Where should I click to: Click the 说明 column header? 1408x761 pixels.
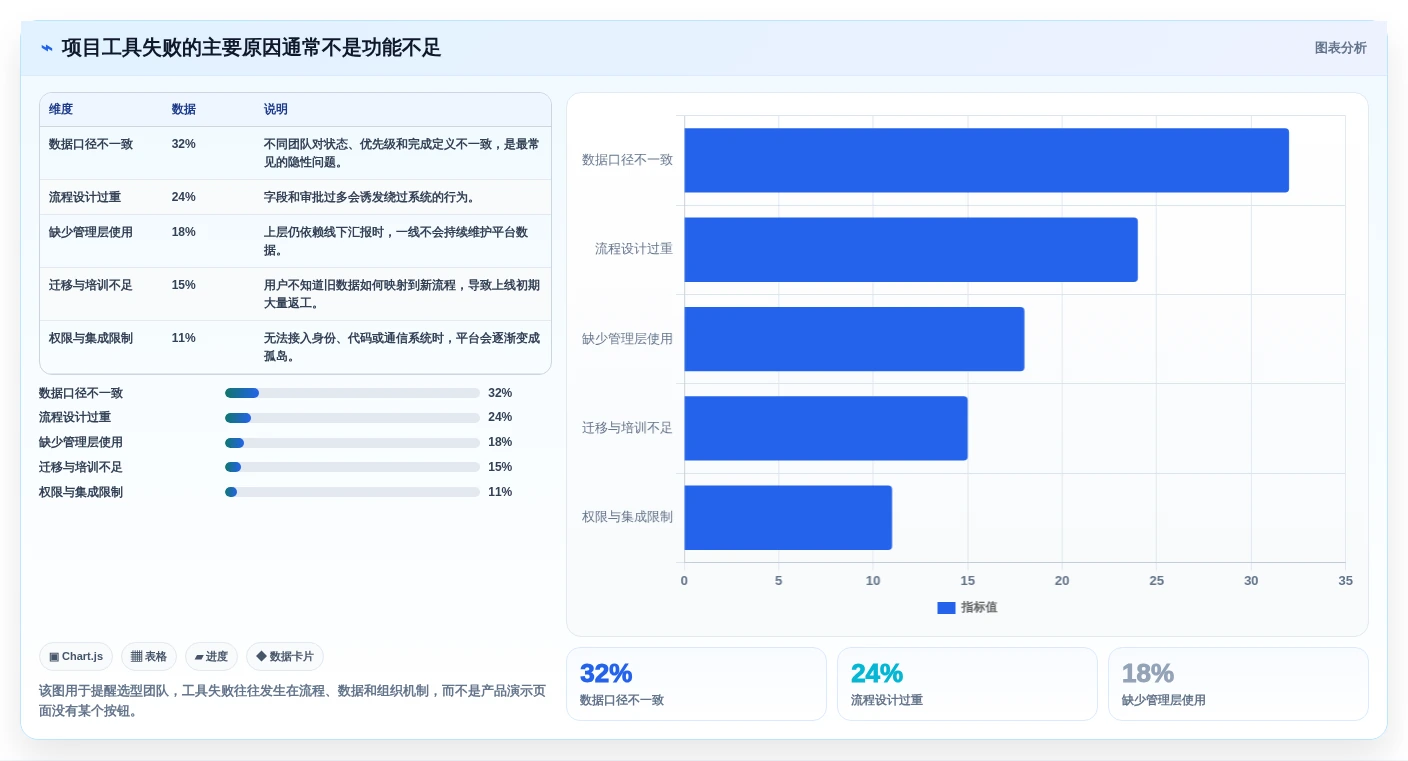pyautogui.click(x=276, y=109)
